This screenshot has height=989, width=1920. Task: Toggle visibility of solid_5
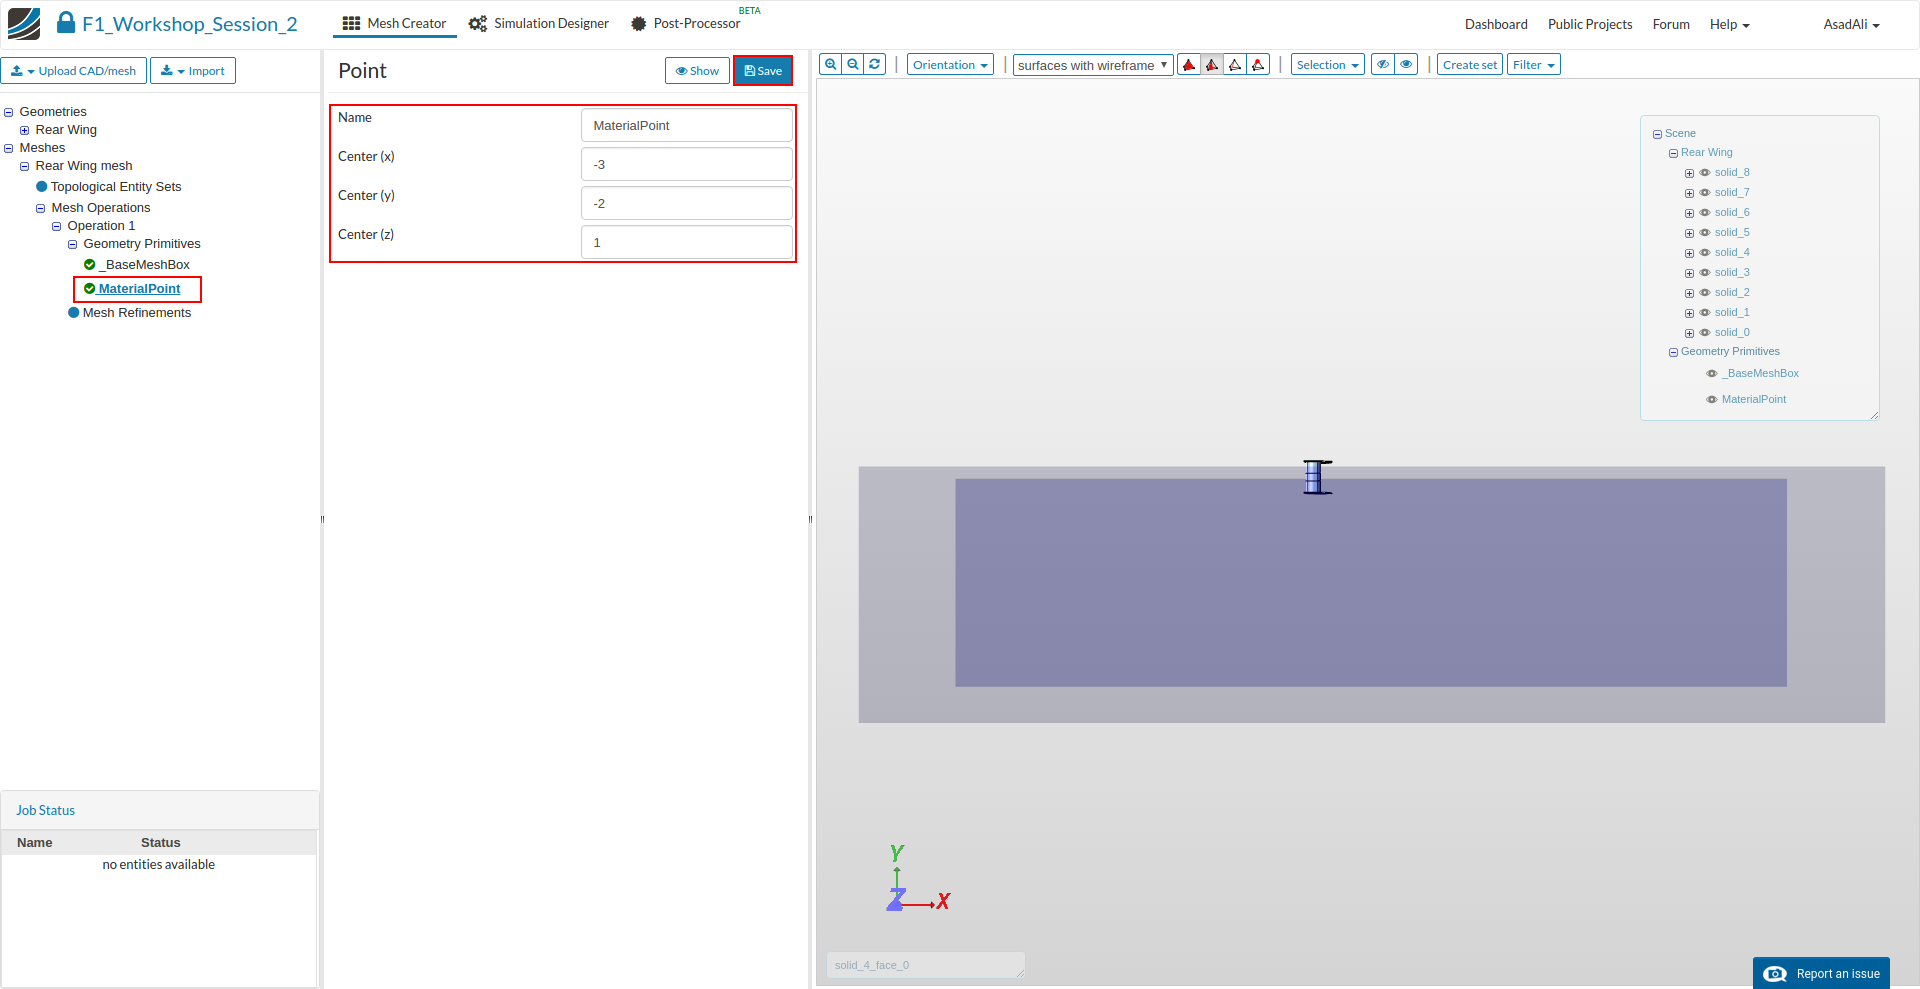click(x=1705, y=233)
